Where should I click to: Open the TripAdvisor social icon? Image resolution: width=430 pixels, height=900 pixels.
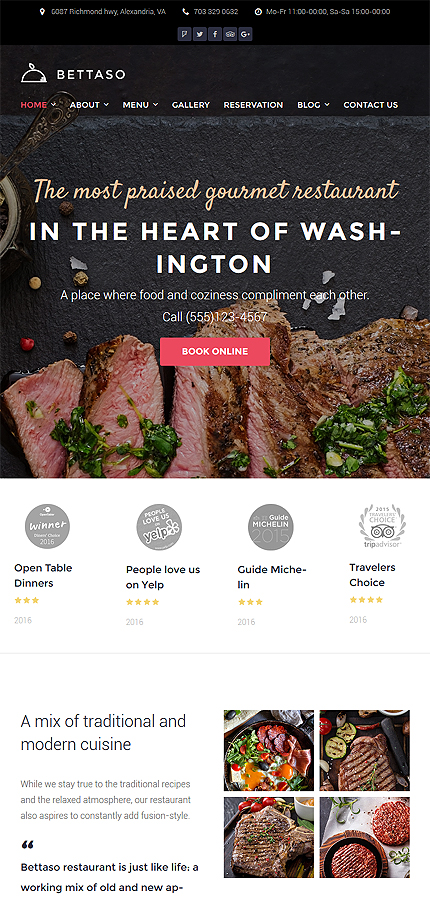[x=230, y=34]
